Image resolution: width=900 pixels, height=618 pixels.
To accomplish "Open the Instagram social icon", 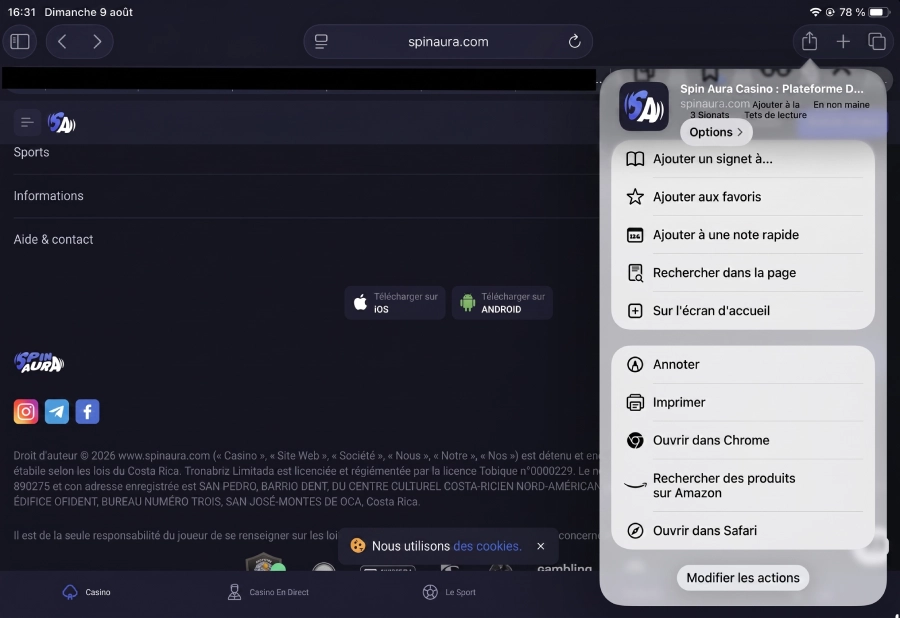I will click(26, 411).
